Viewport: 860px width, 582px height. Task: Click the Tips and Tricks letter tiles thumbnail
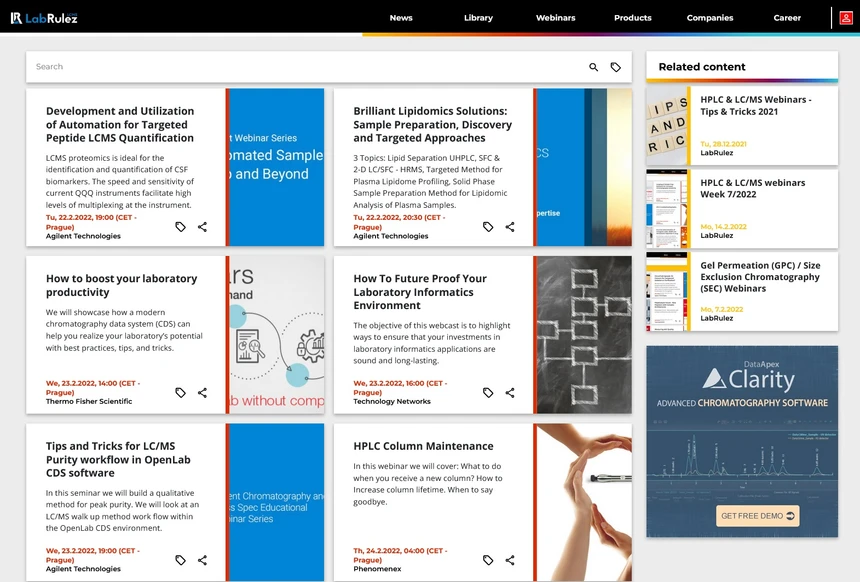pyautogui.click(x=666, y=126)
